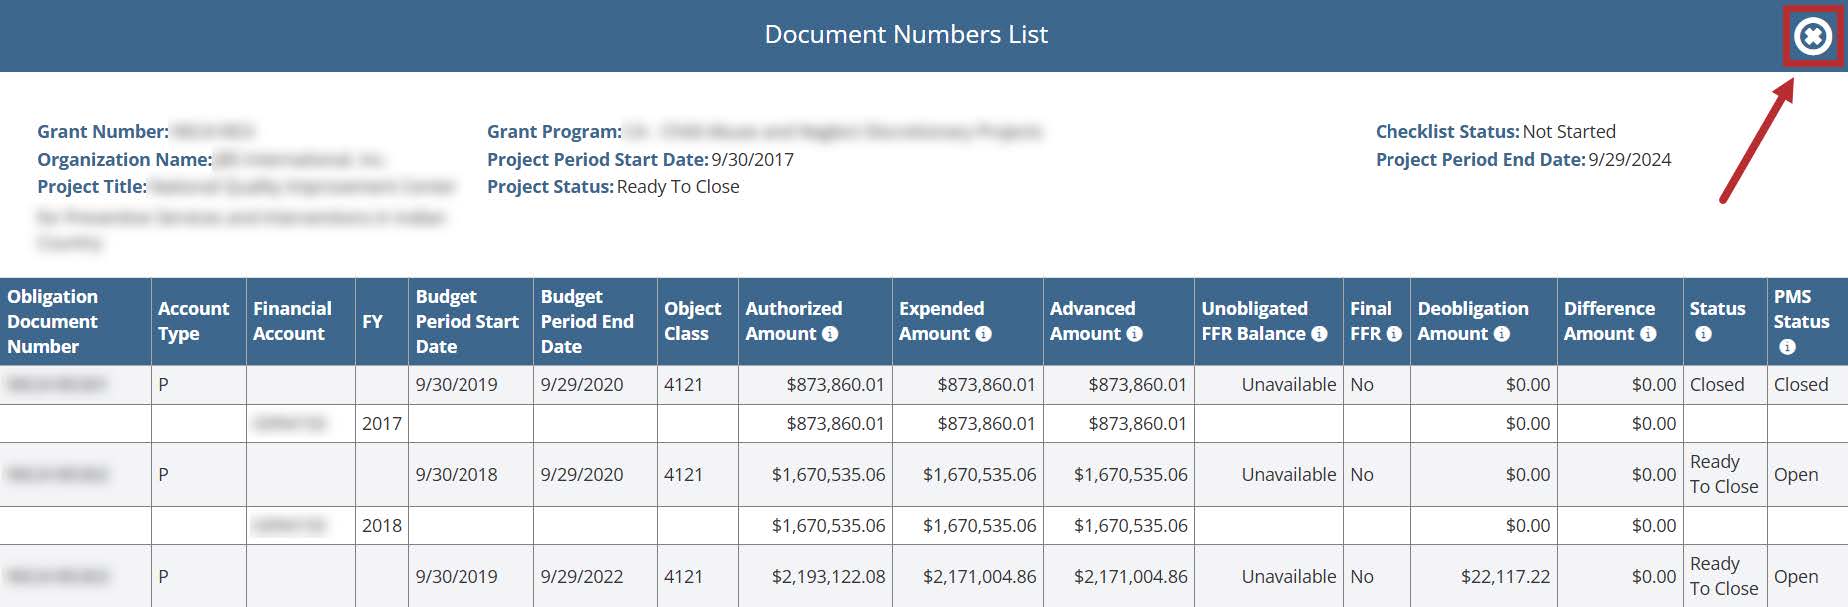The image size is (1848, 607).
Task: Click the PMS Status info icon
Action: (1787, 347)
